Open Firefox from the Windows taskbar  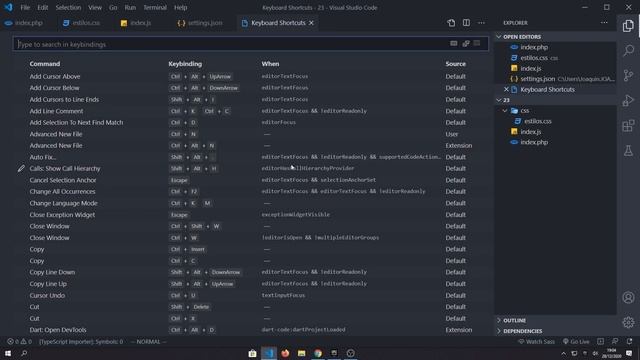click(285, 353)
